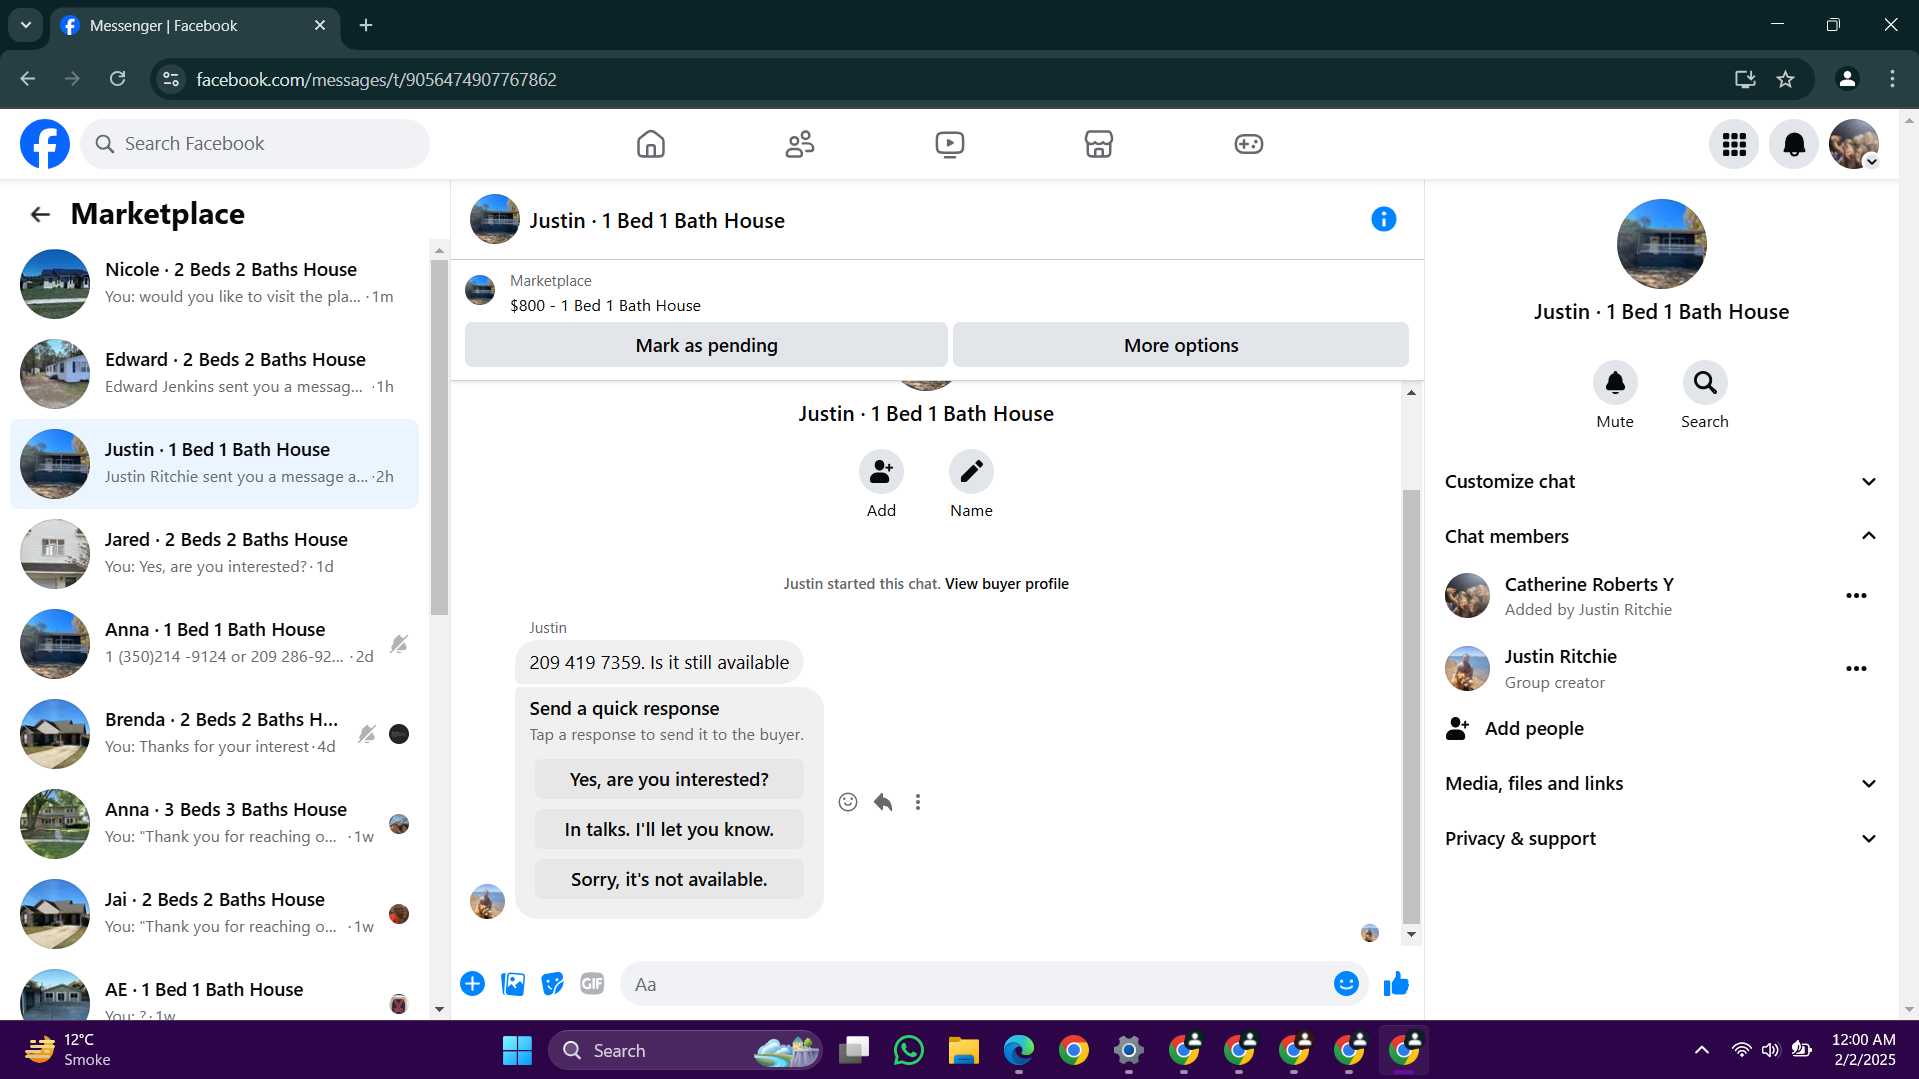The height and width of the screenshot is (1079, 1919).
Task: Show hidden system tray icons
Action: [1701, 1050]
